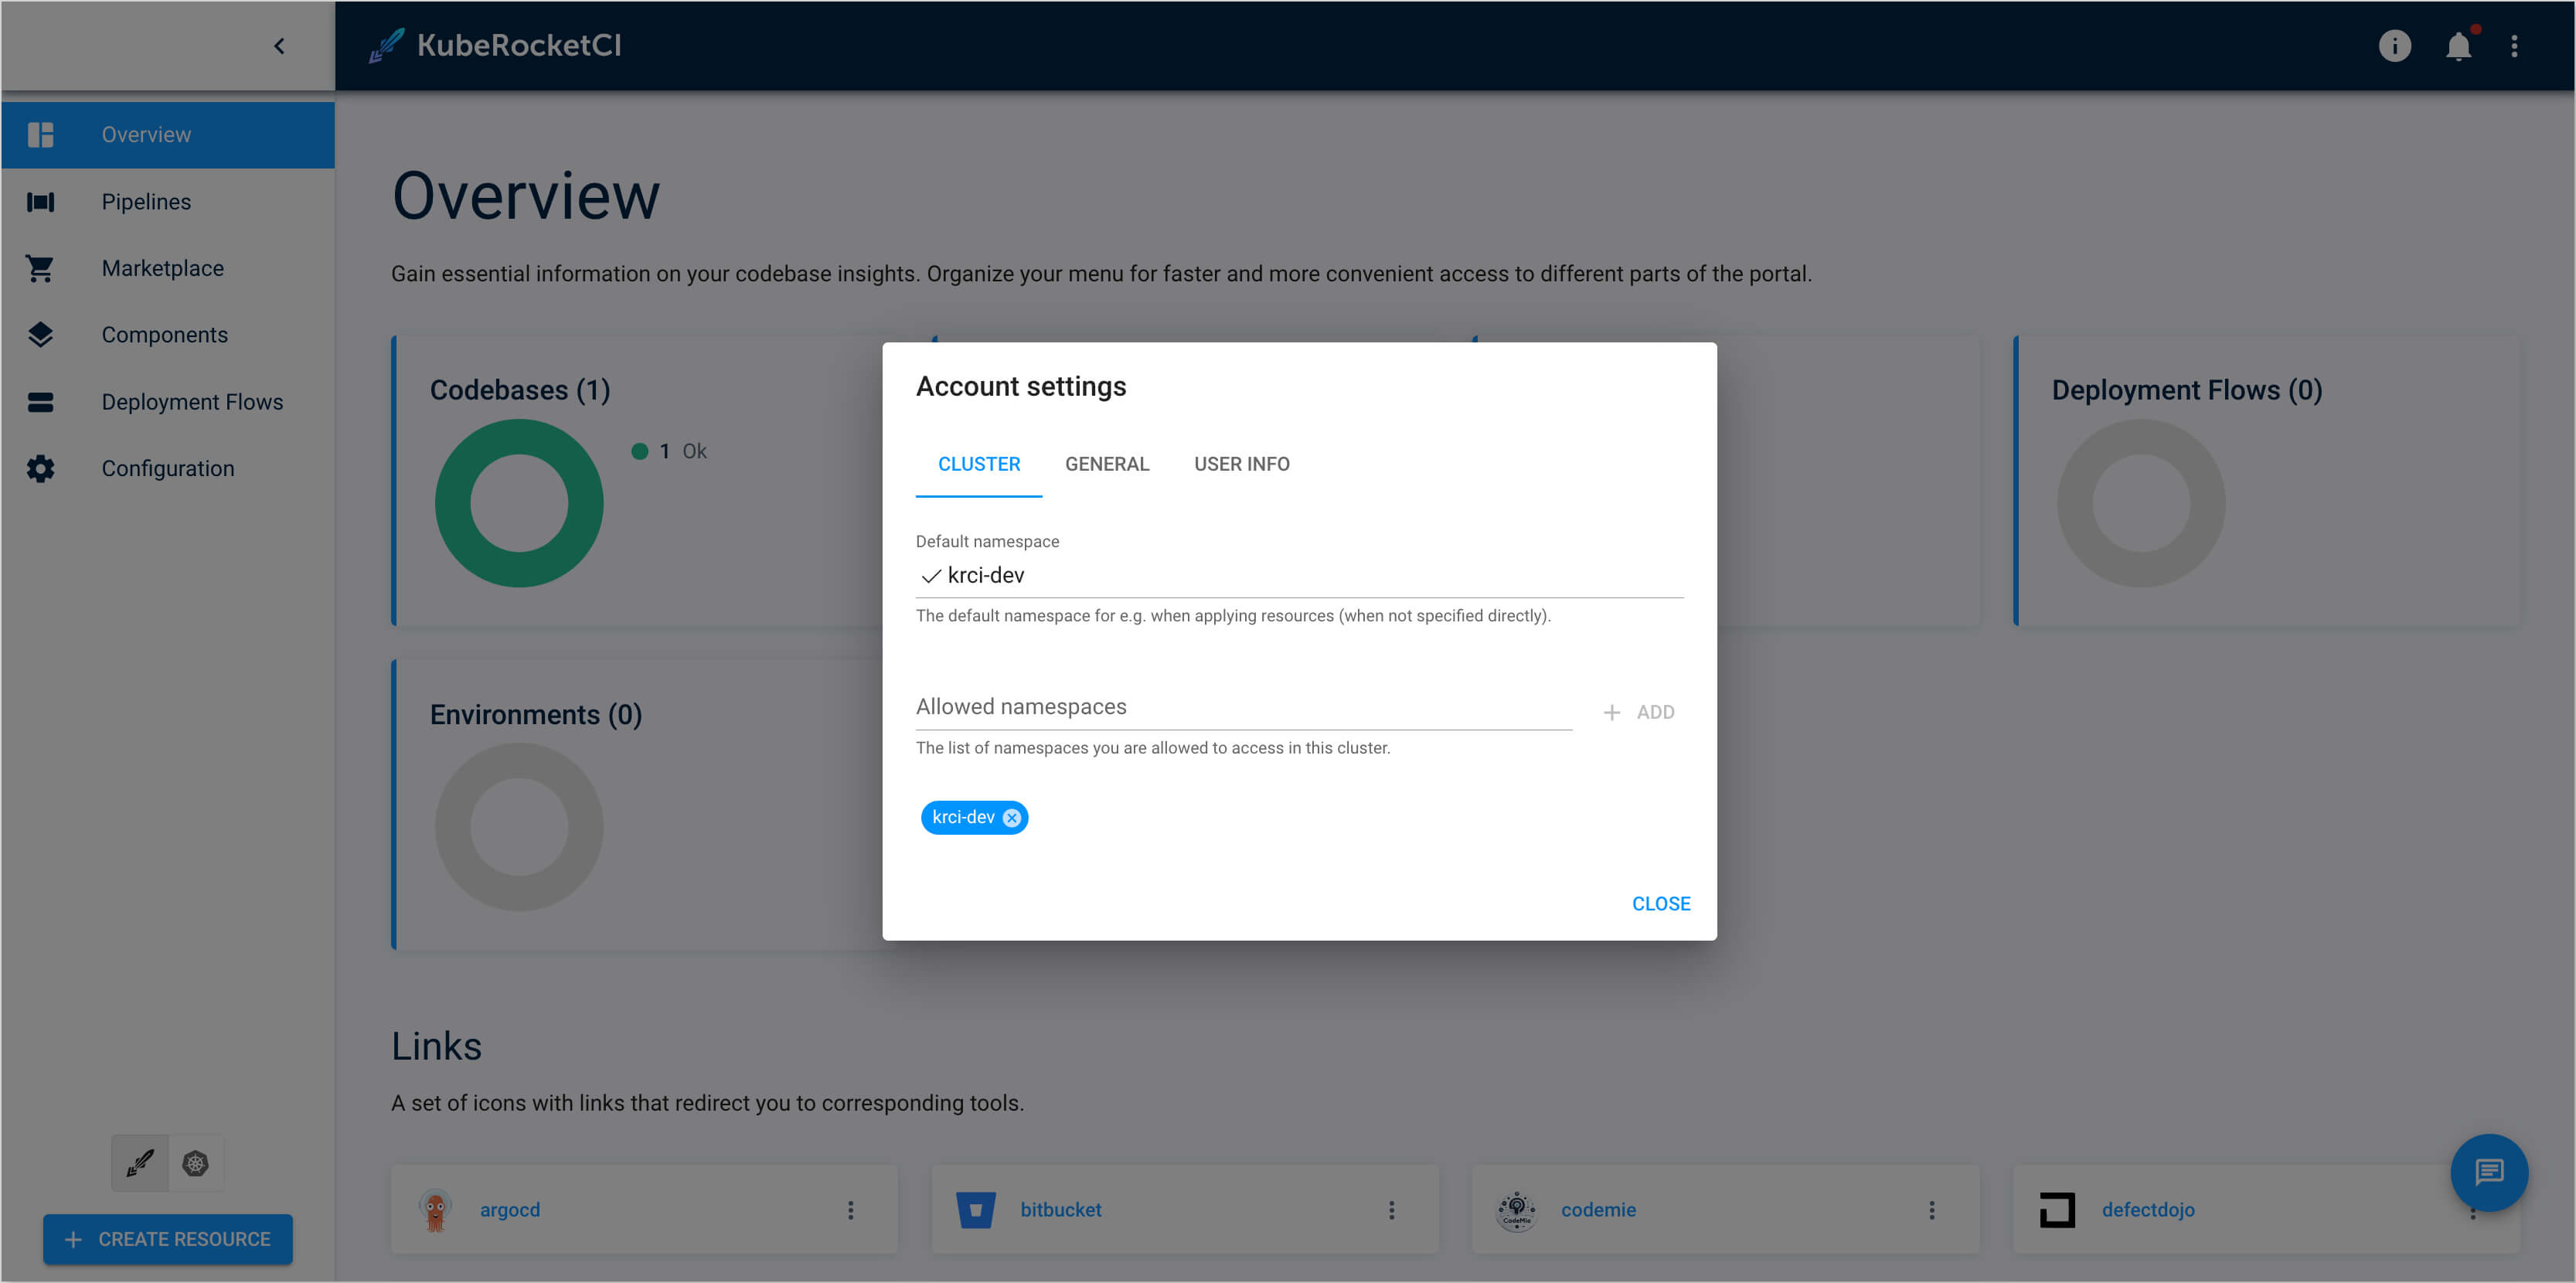Switch to the USER INFO tab

pyautogui.click(x=1241, y=464)
